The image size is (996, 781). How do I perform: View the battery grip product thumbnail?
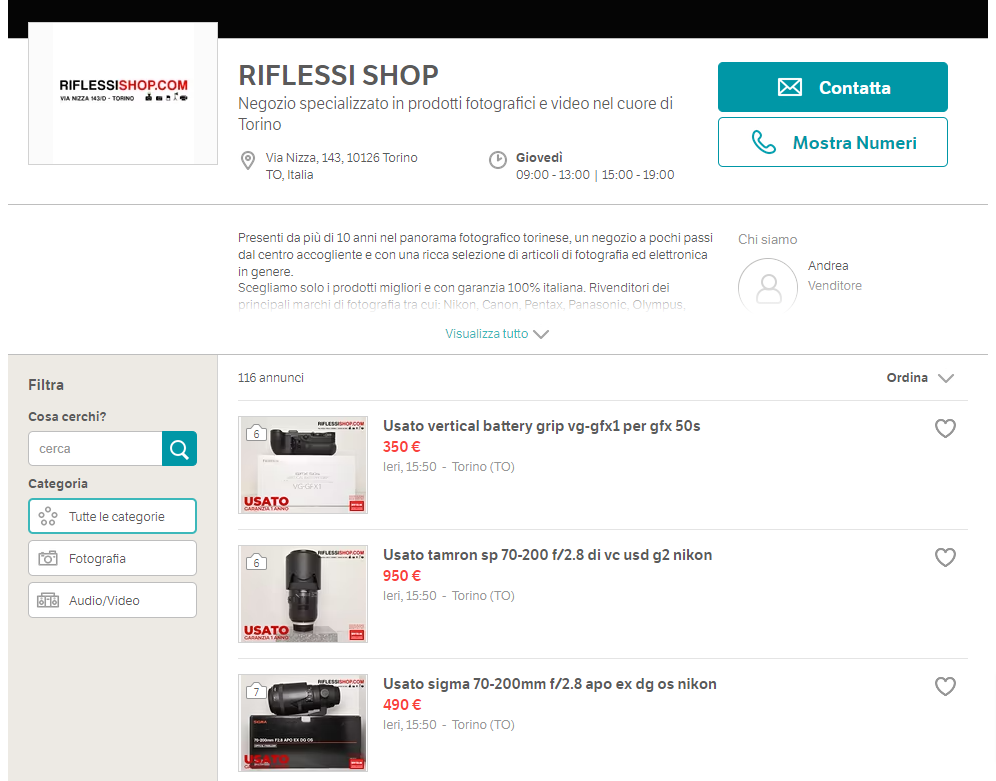pos(303,465)
